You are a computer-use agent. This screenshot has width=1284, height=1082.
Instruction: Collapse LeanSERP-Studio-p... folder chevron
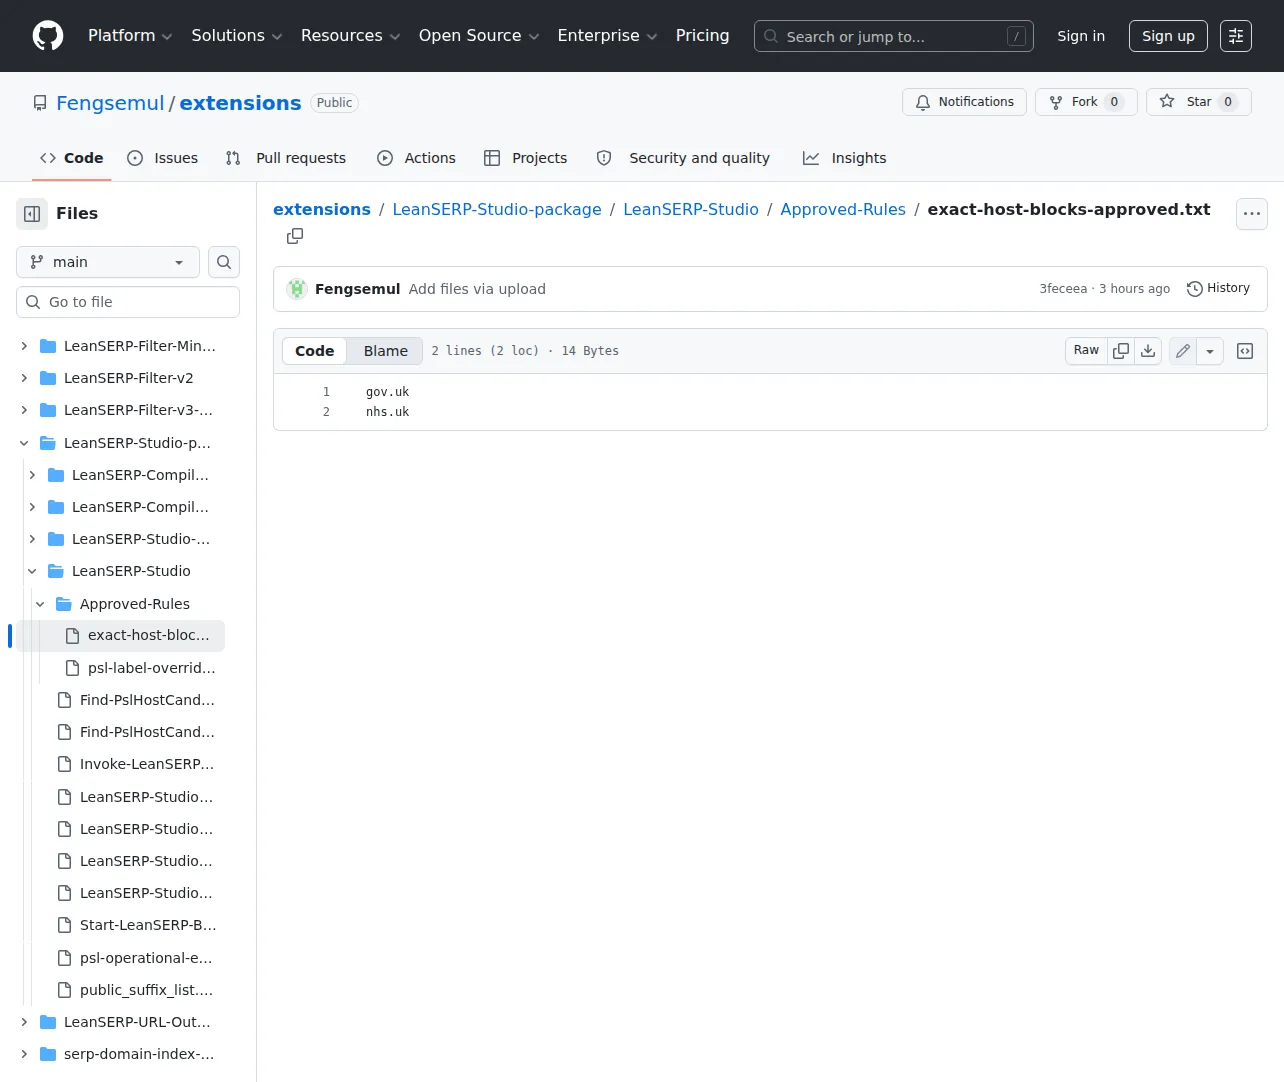point(24,443)
